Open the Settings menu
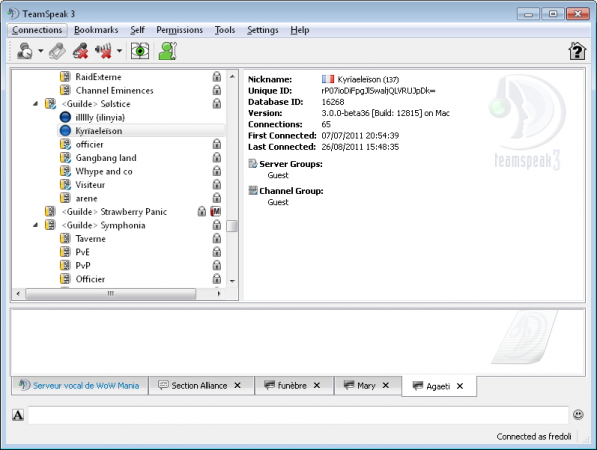 click(x=263, y=30)
